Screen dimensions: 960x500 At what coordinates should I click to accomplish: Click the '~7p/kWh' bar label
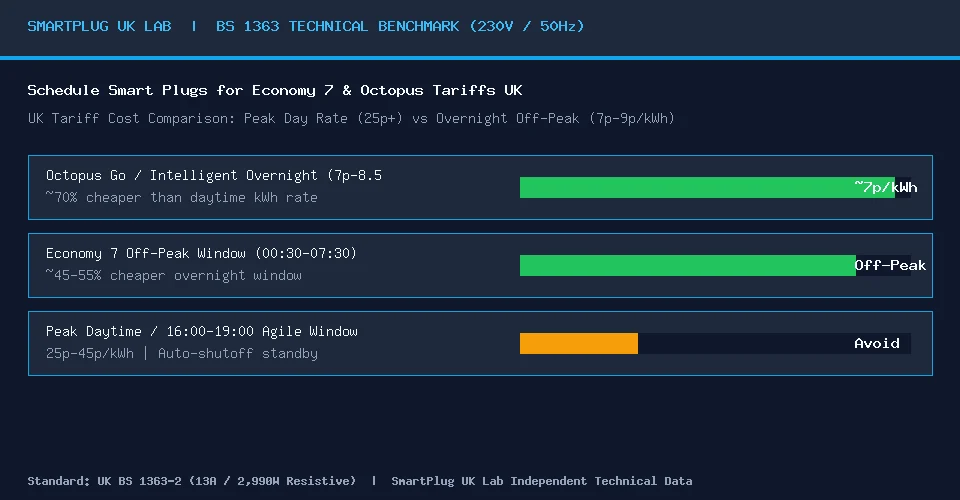(886, 187)
